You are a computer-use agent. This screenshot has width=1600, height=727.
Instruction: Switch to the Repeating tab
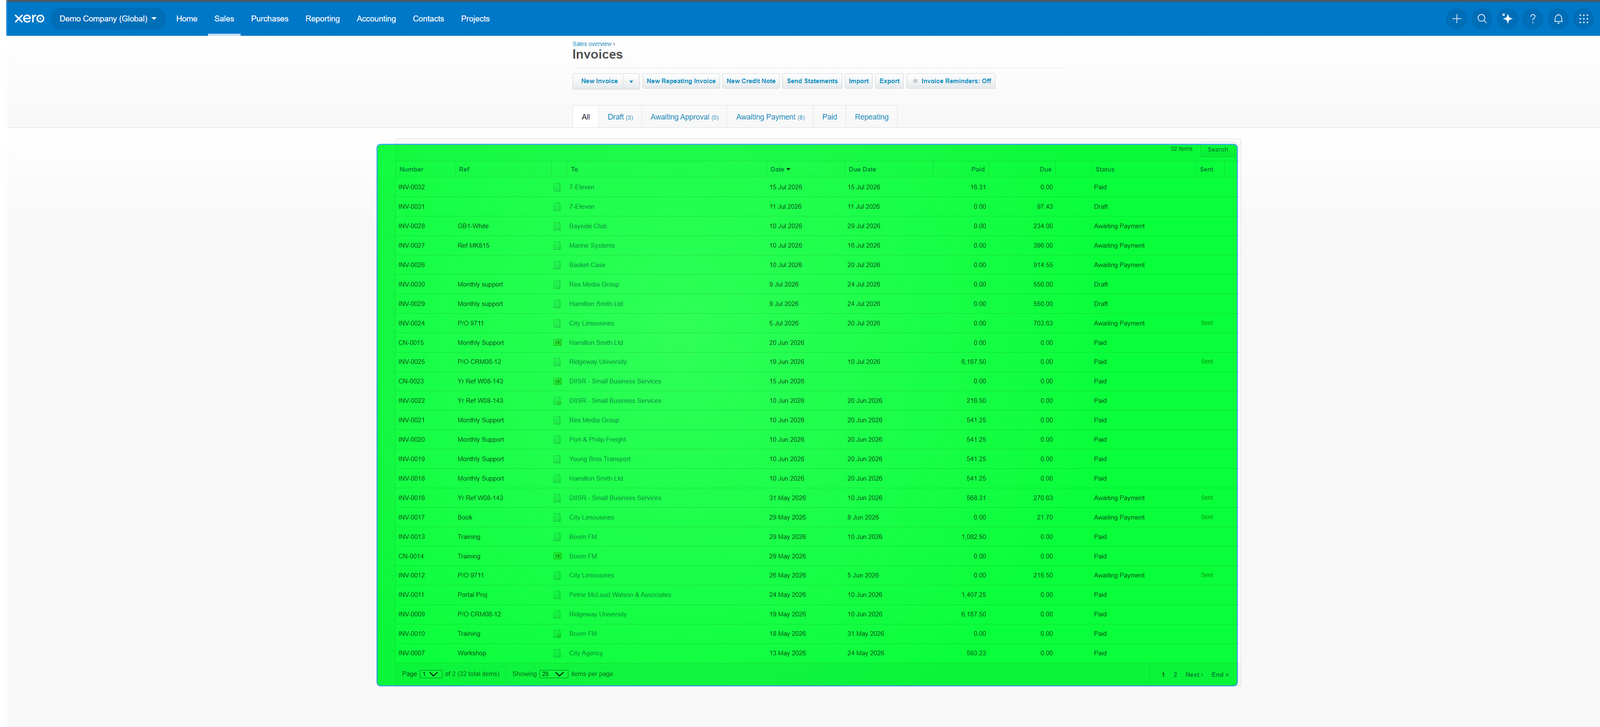coord(872,117)
